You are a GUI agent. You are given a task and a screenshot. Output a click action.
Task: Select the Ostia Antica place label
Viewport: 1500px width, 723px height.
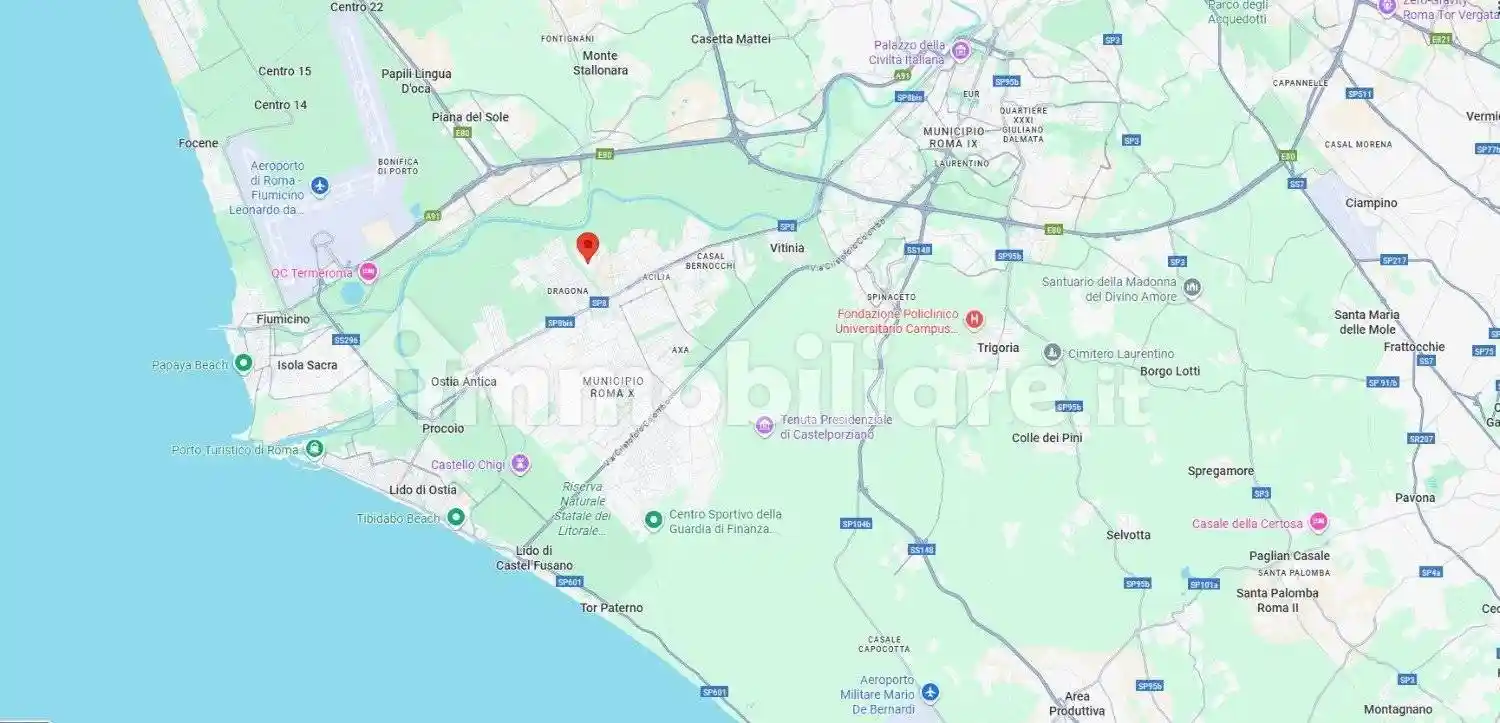[463, 381]
